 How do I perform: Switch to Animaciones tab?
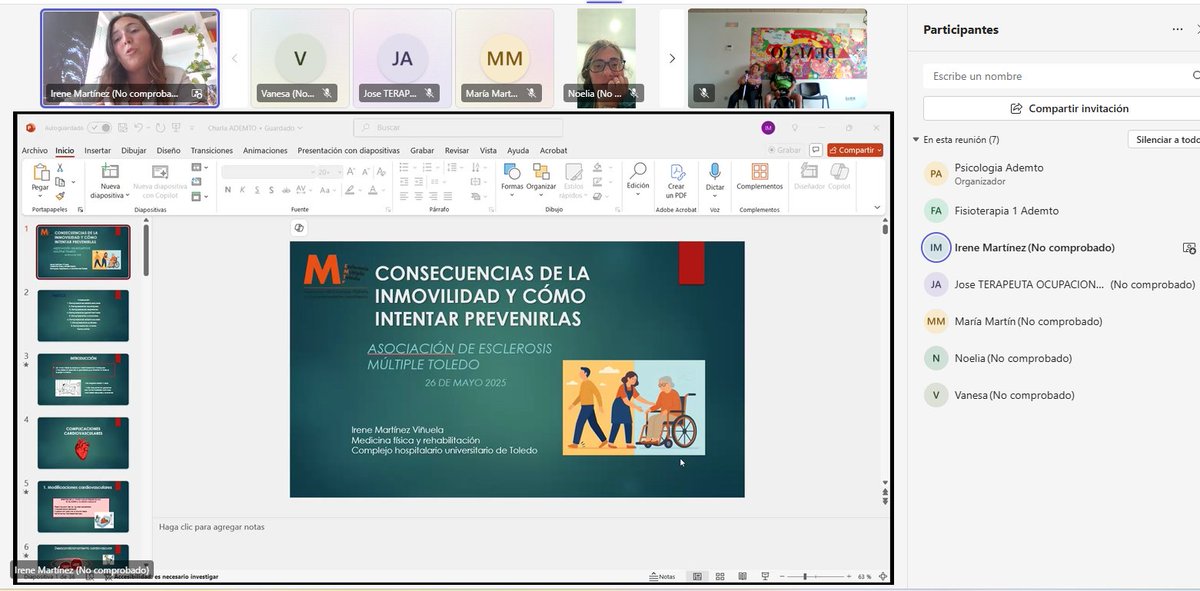tap(265, 150)
